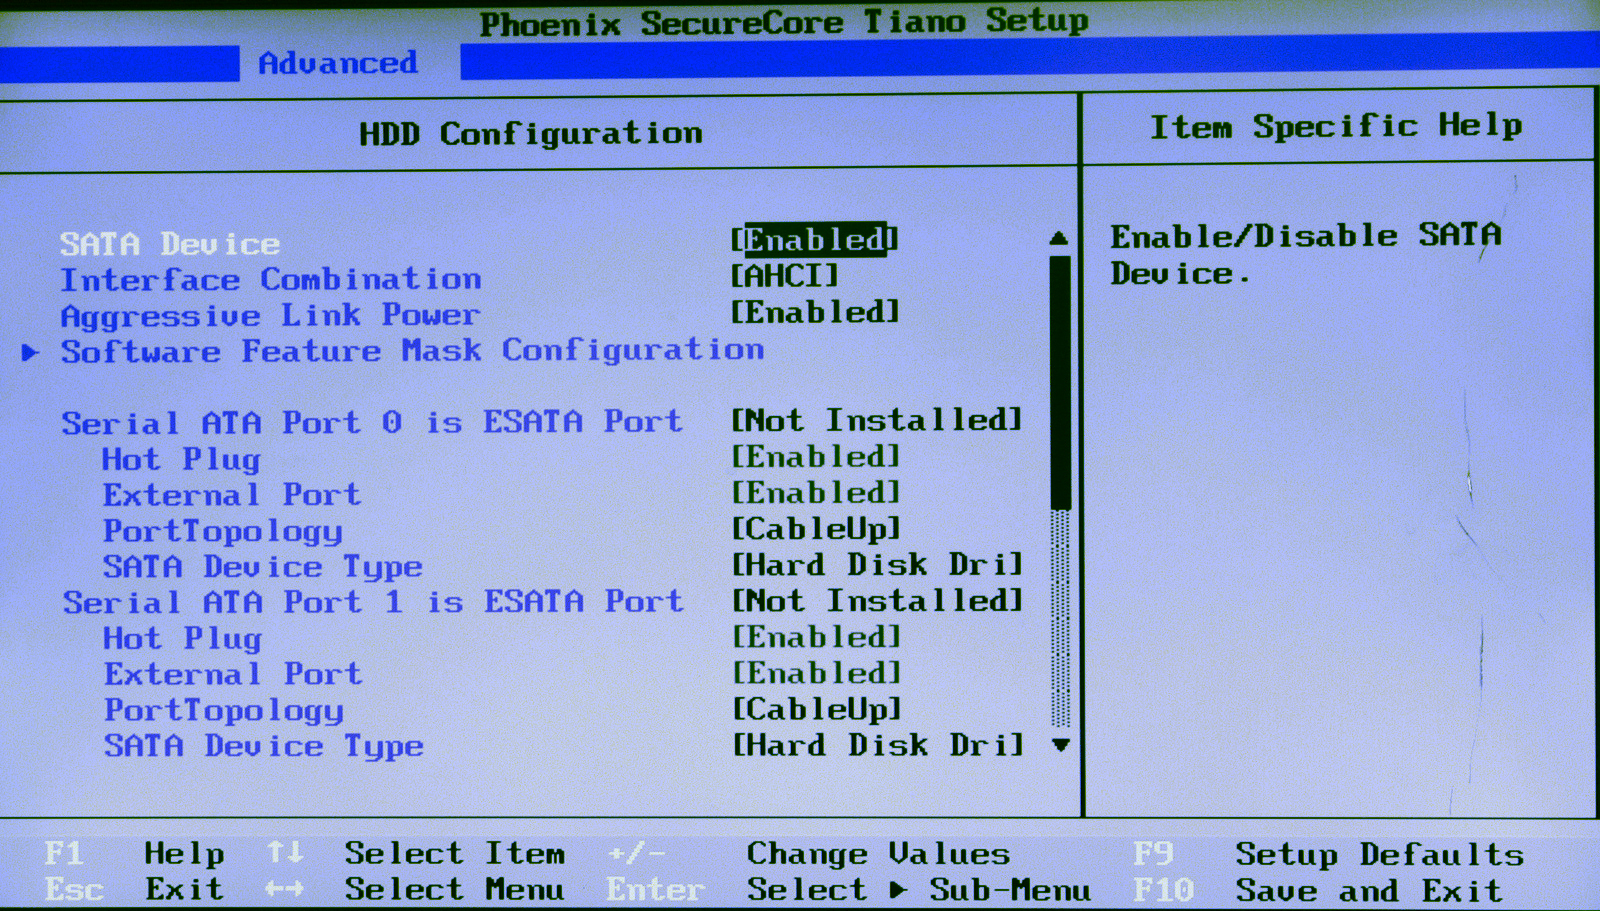Select the SATA Device setting label
This screenshot has height=911, width=1600.
(170, 244)
